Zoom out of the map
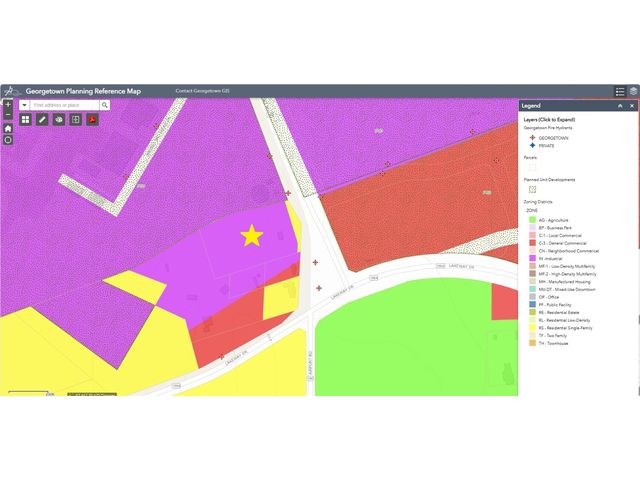 8,115
